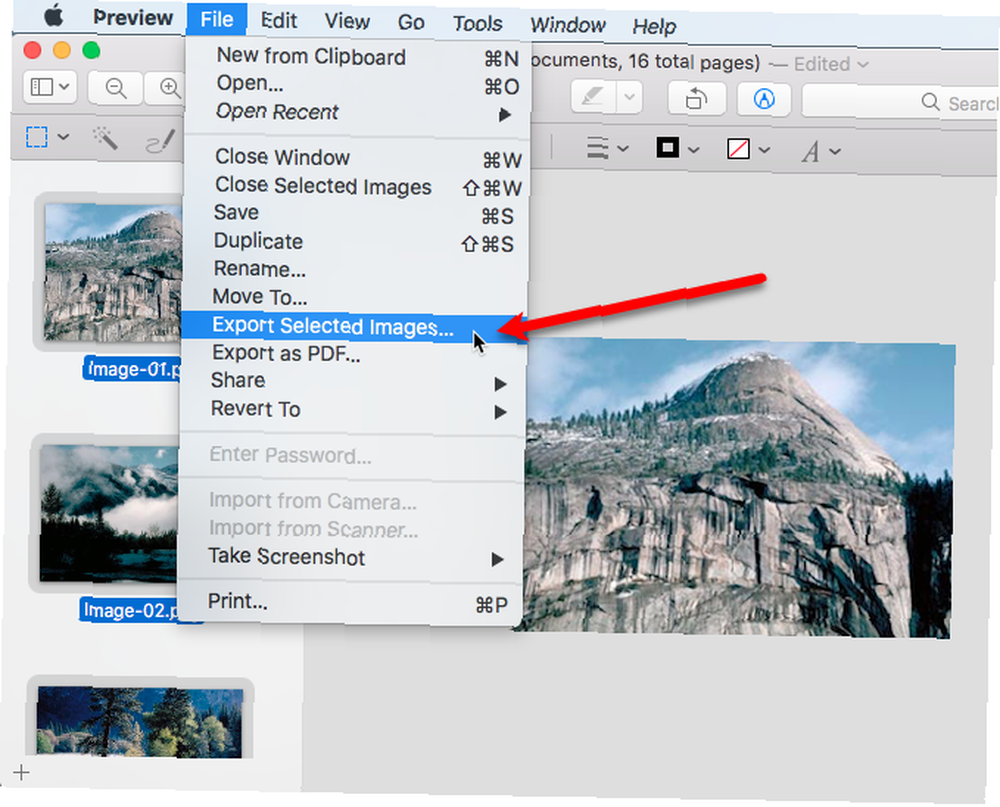1000x807 pixels.
Task: Open the Open Recent submenu
Action: tap(356, 112)
